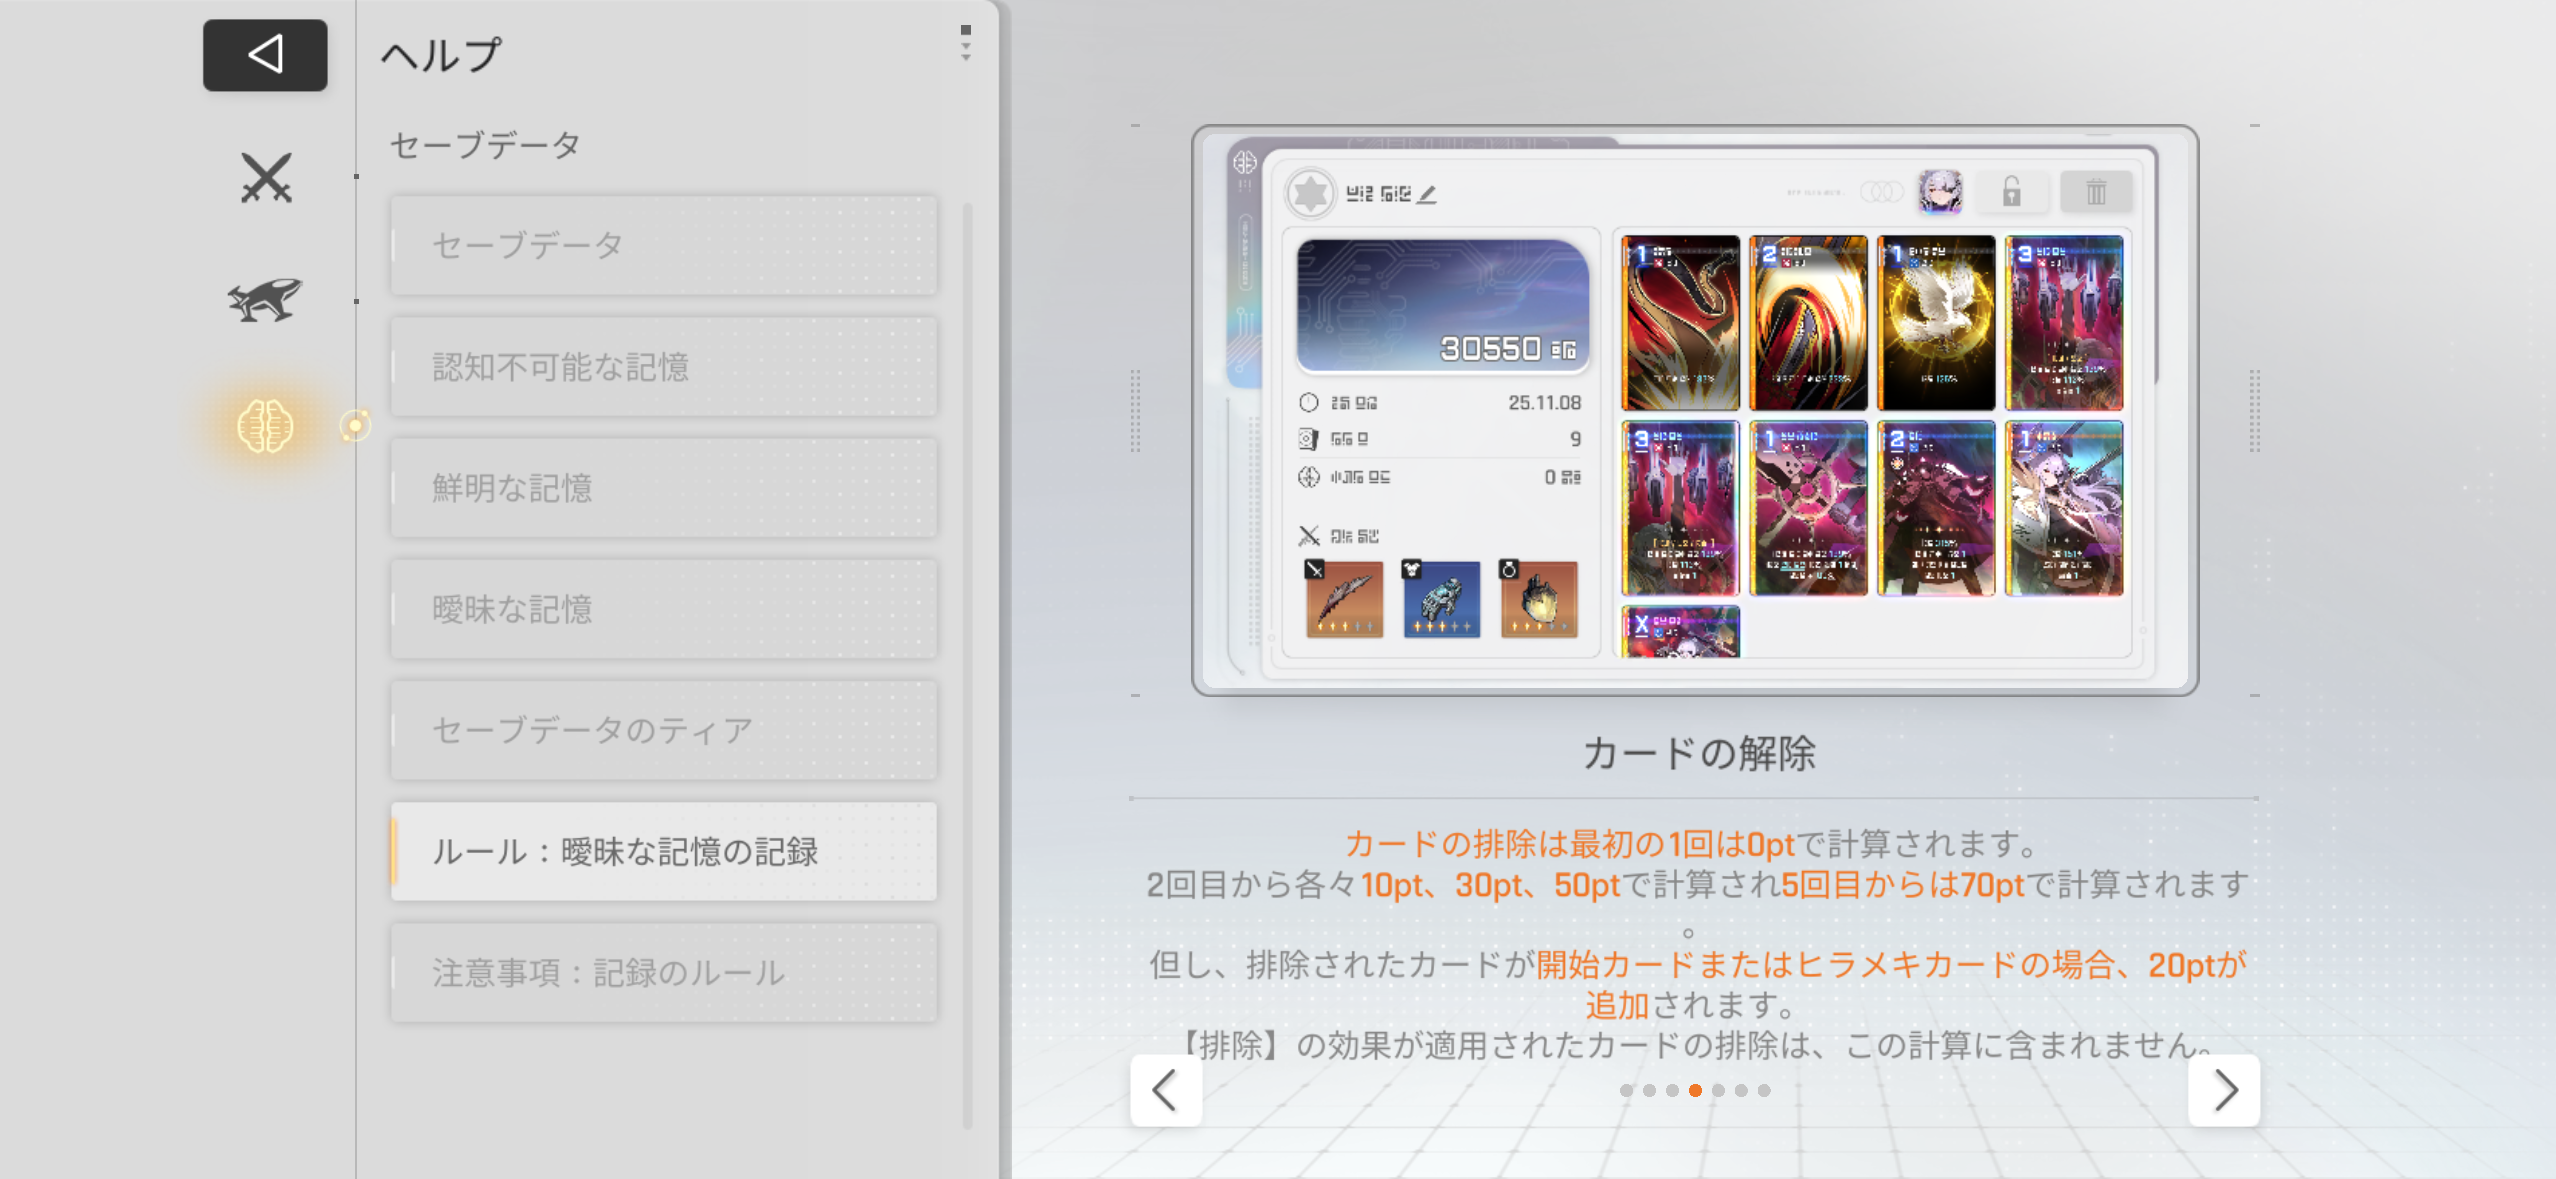Go to the previous help page arrow
2556x1179 pixels.
click(1165, 1090)
